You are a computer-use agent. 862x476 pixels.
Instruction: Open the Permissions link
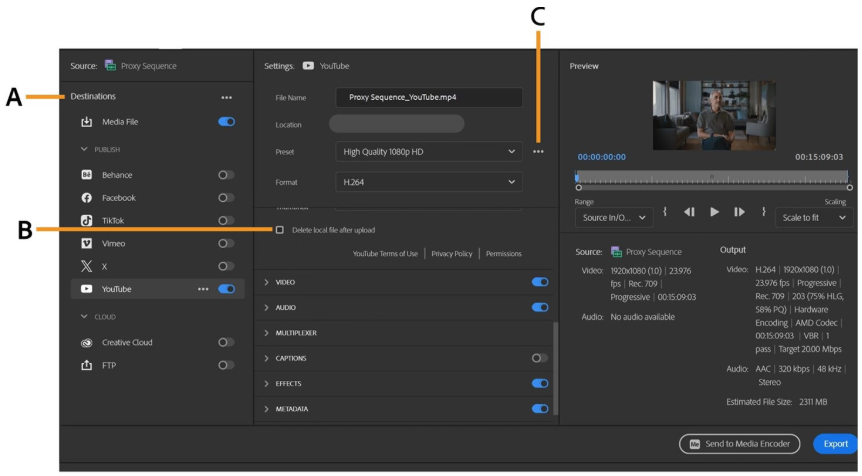pyautogui.click(x=504, y=254)
